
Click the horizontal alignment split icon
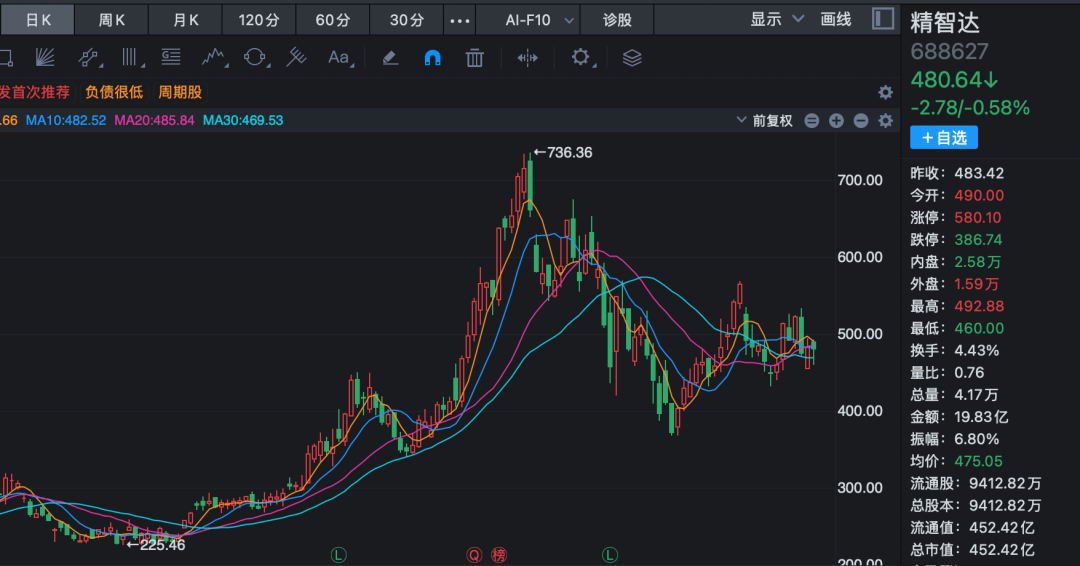528,58
